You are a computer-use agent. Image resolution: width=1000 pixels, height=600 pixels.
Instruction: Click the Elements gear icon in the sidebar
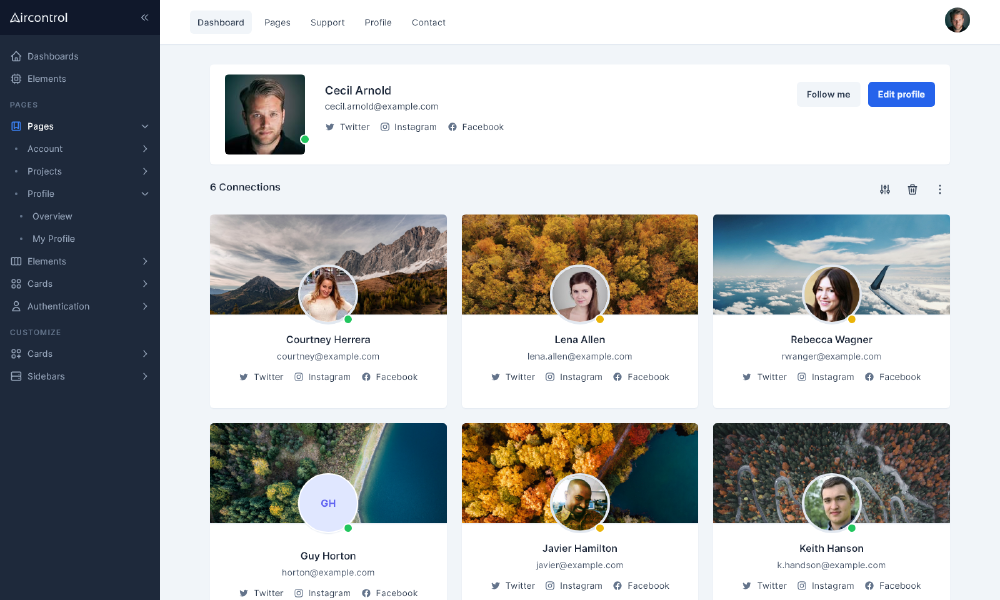click(14, 78)
